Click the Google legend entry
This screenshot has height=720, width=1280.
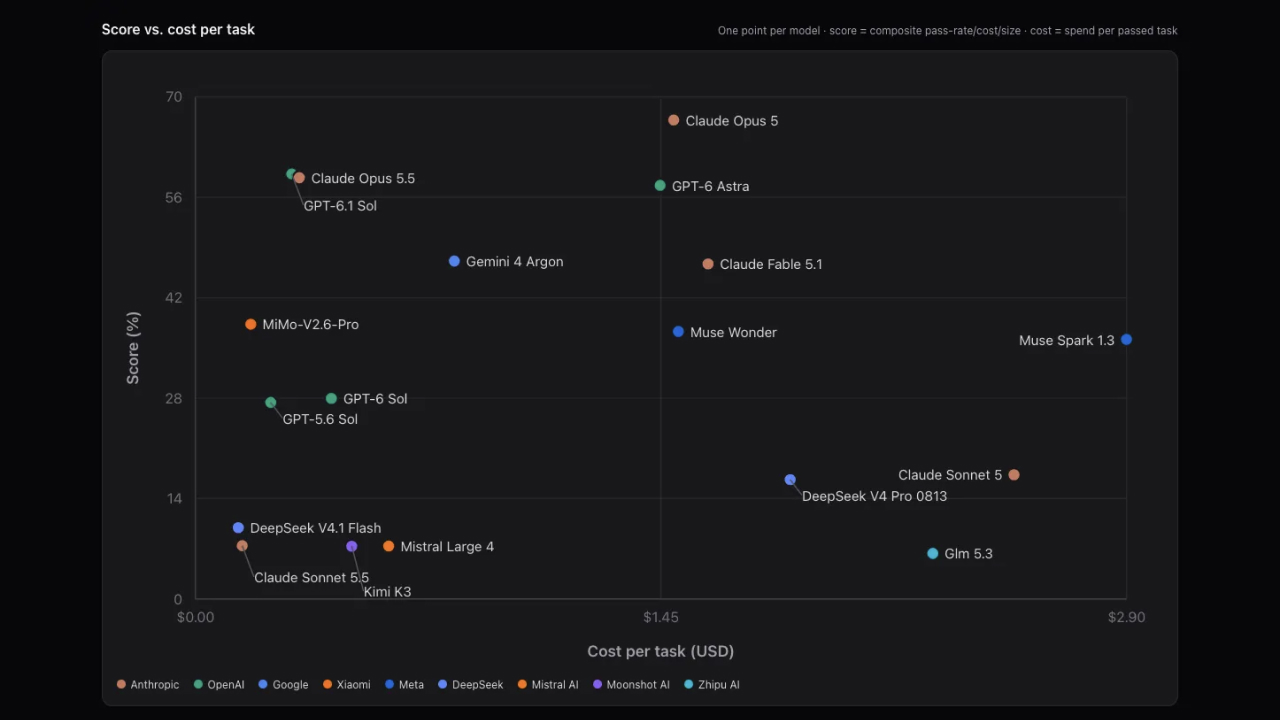(x=283, y=685)
